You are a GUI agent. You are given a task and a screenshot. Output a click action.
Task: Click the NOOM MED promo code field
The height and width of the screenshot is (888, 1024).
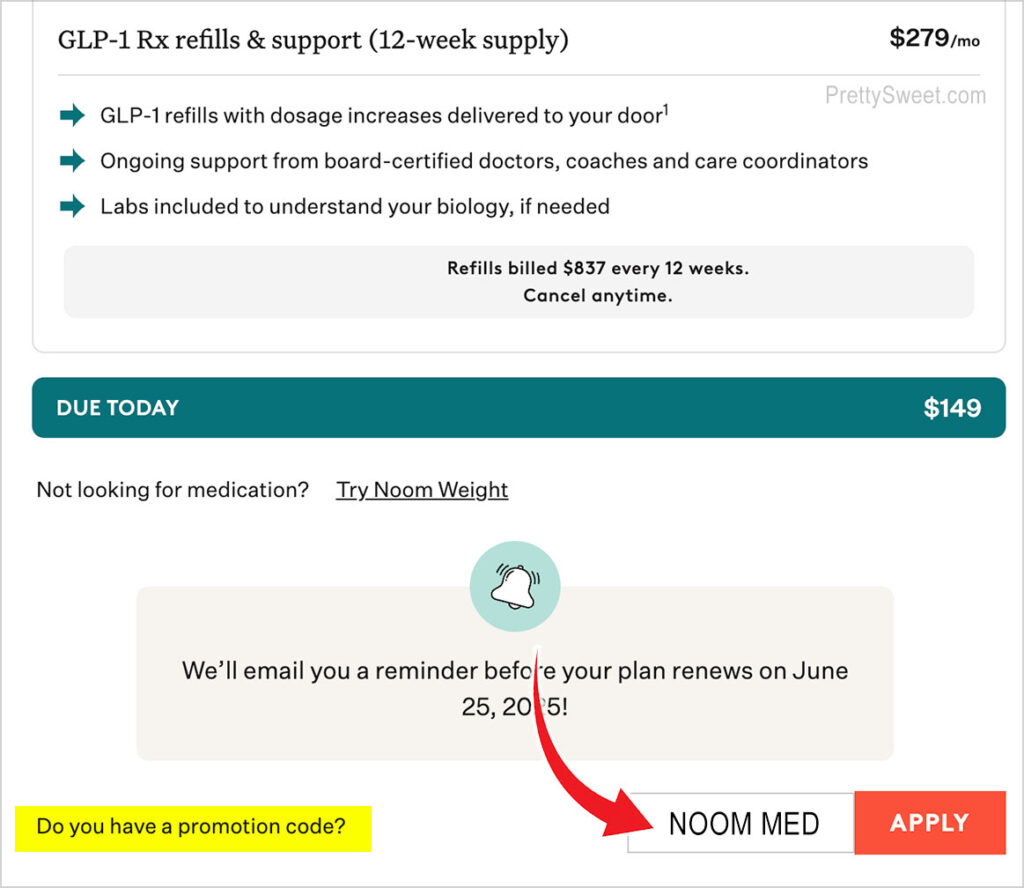point(741,823)
